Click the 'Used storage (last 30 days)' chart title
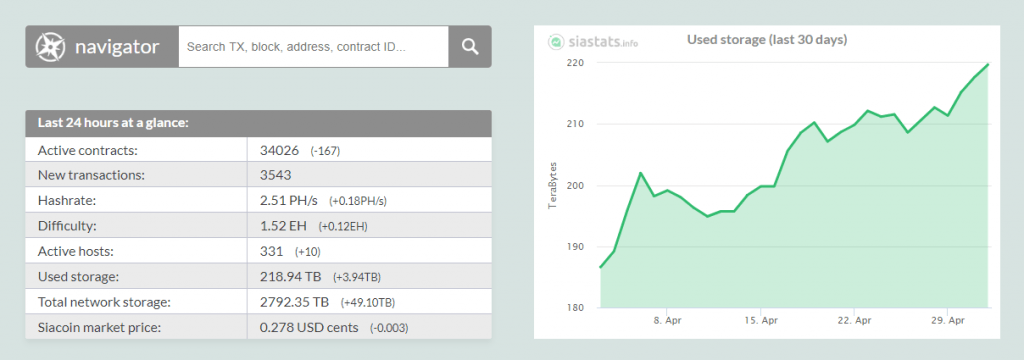 coord(767,40)
